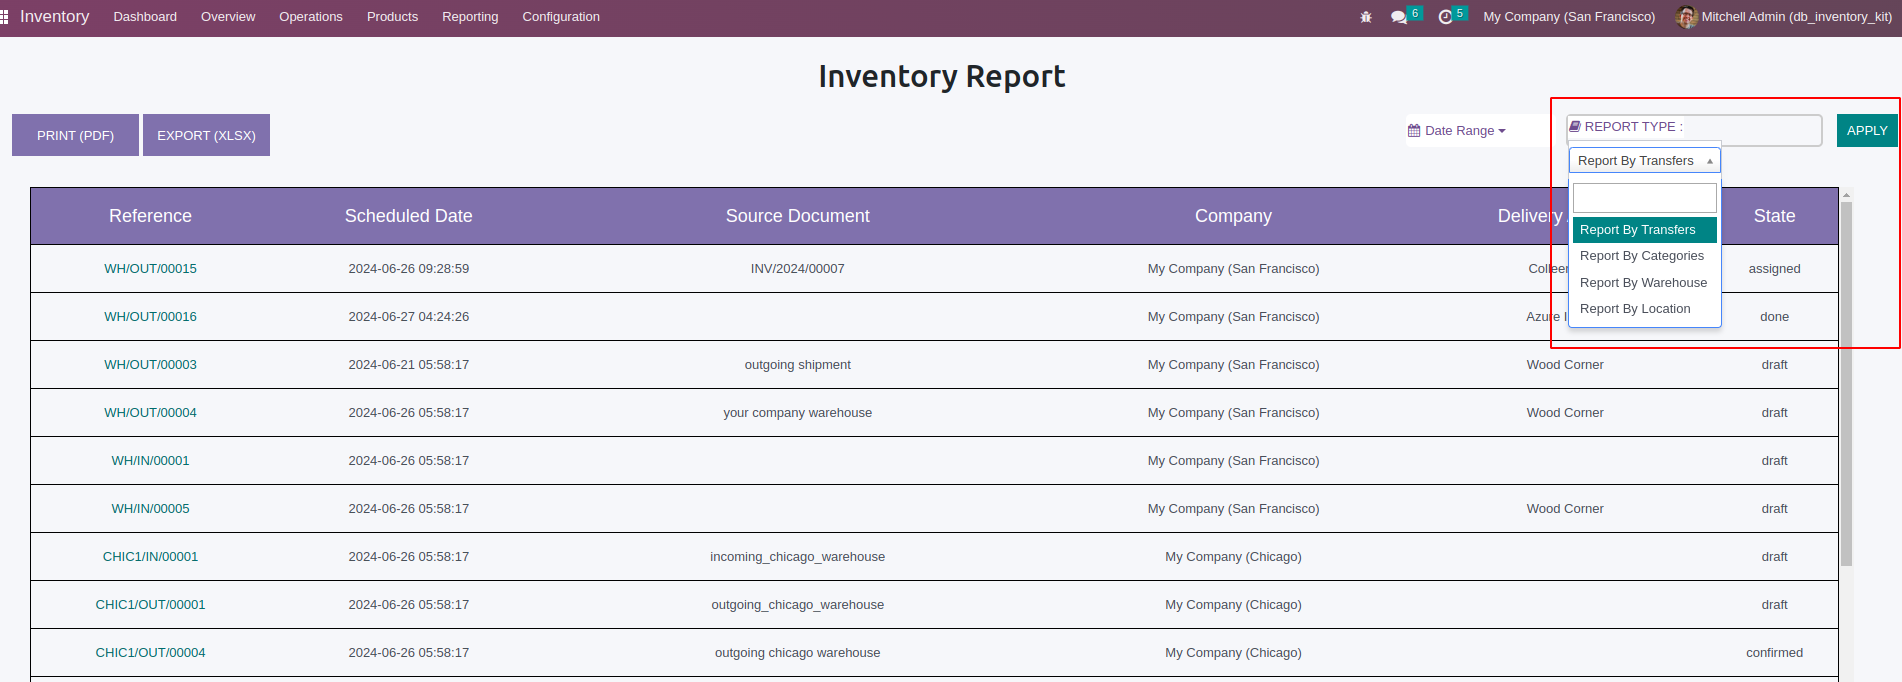Click the report type search field

pos(1644,197)
